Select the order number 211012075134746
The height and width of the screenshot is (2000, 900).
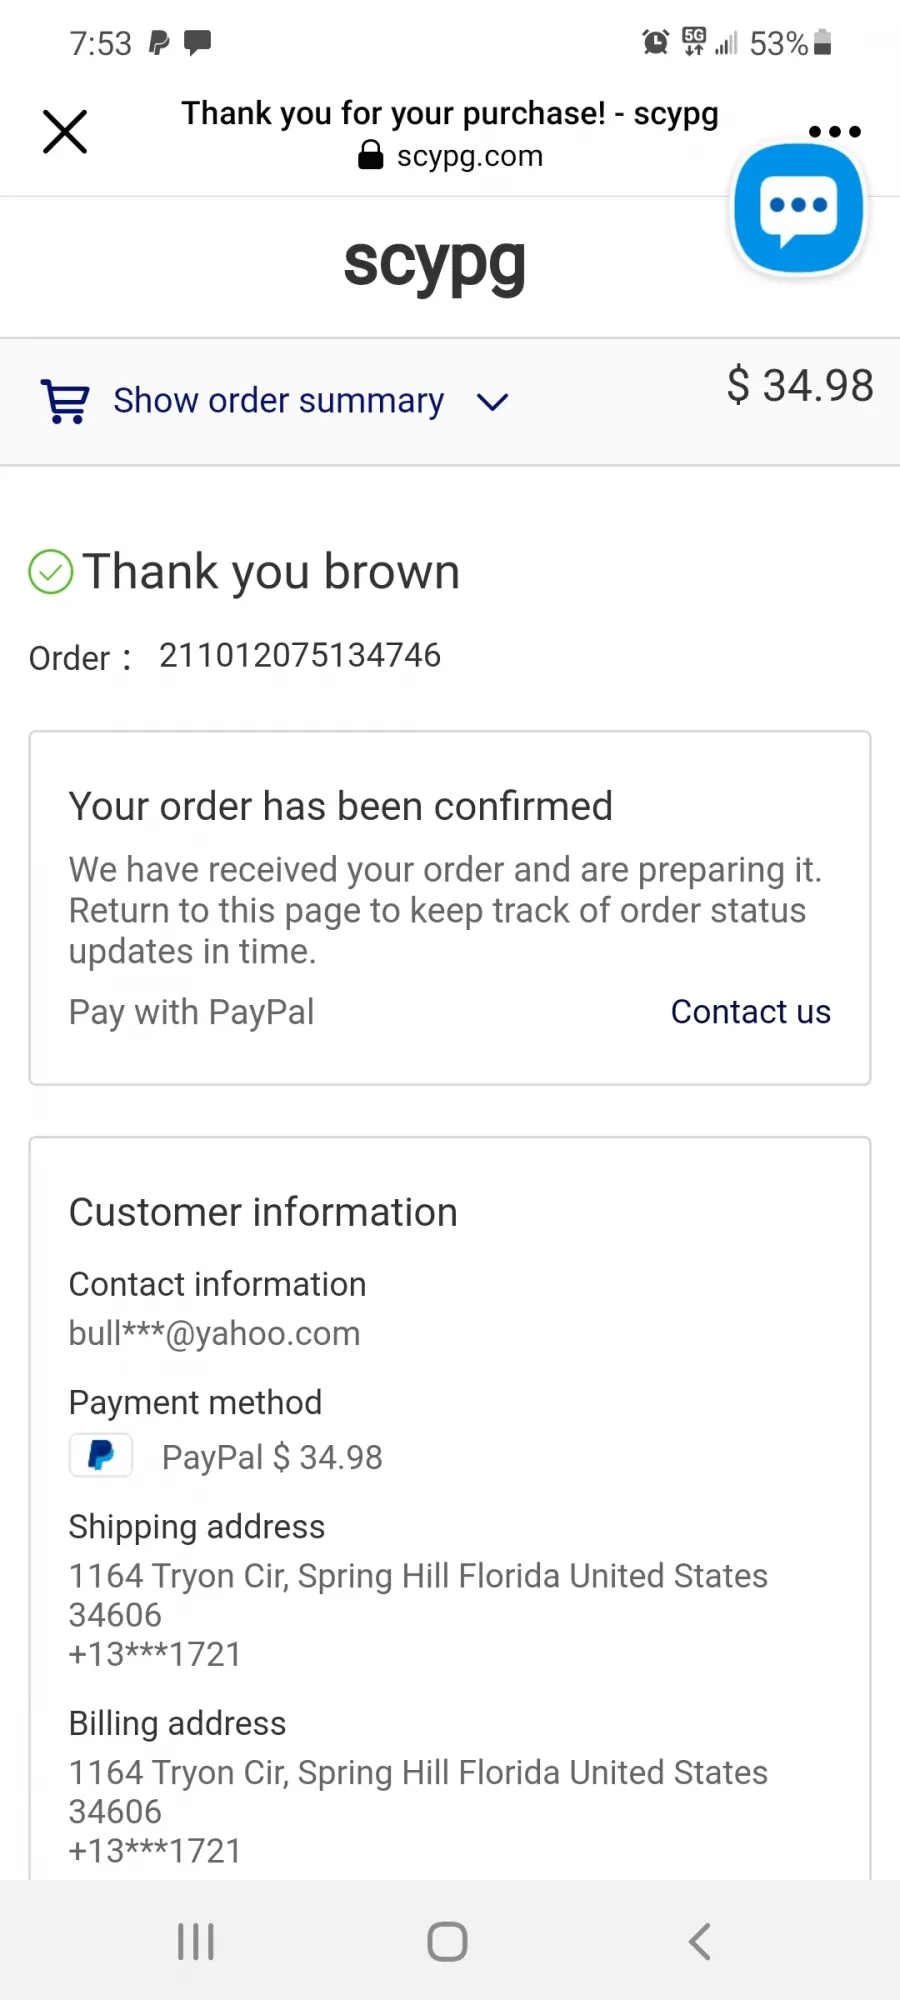tap(300, 655)
